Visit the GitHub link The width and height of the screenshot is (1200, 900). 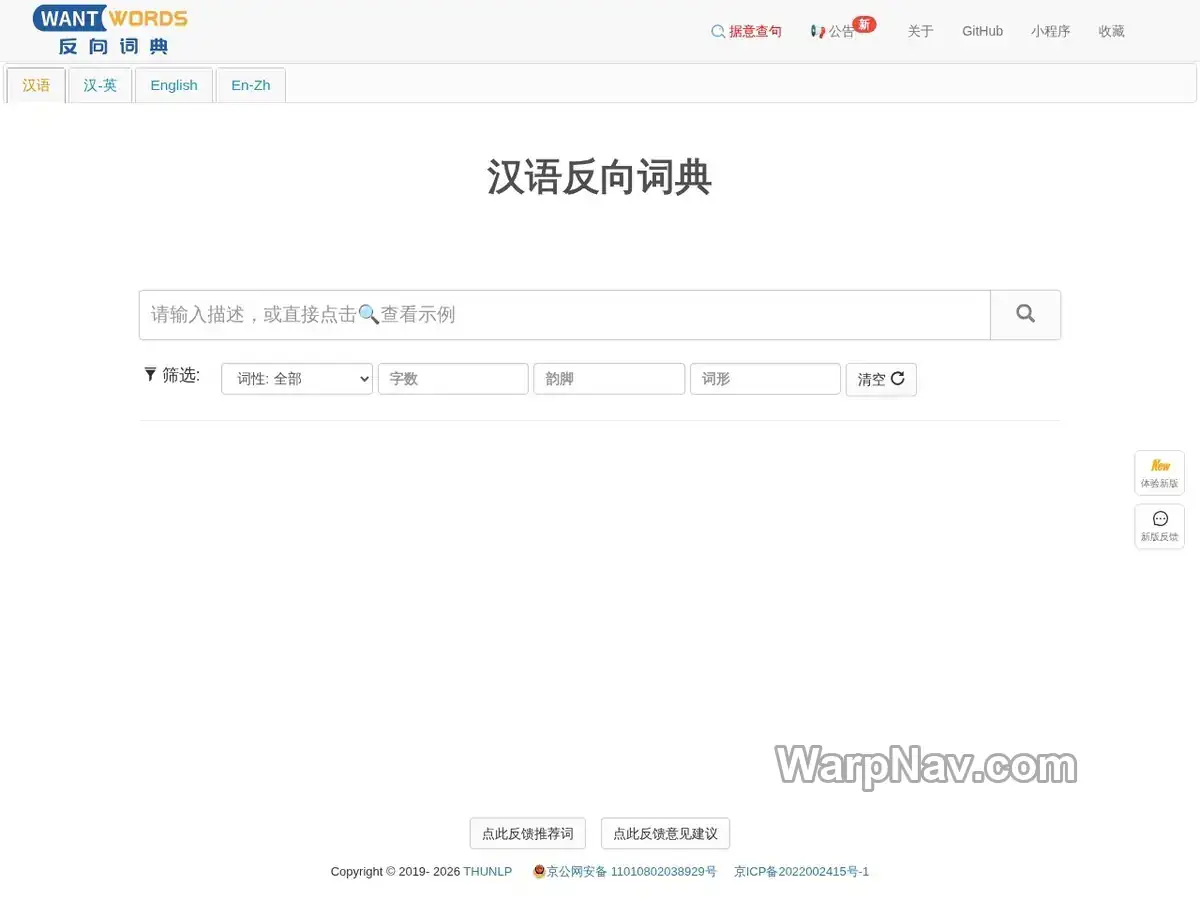[982, 31]
